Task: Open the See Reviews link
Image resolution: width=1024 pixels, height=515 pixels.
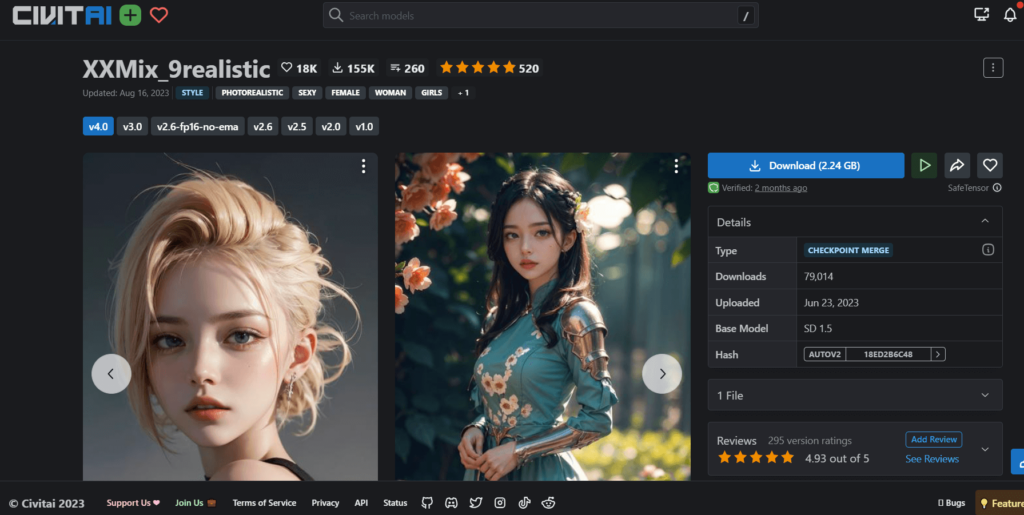Action: pyautogui.click(x=931, y=459)
